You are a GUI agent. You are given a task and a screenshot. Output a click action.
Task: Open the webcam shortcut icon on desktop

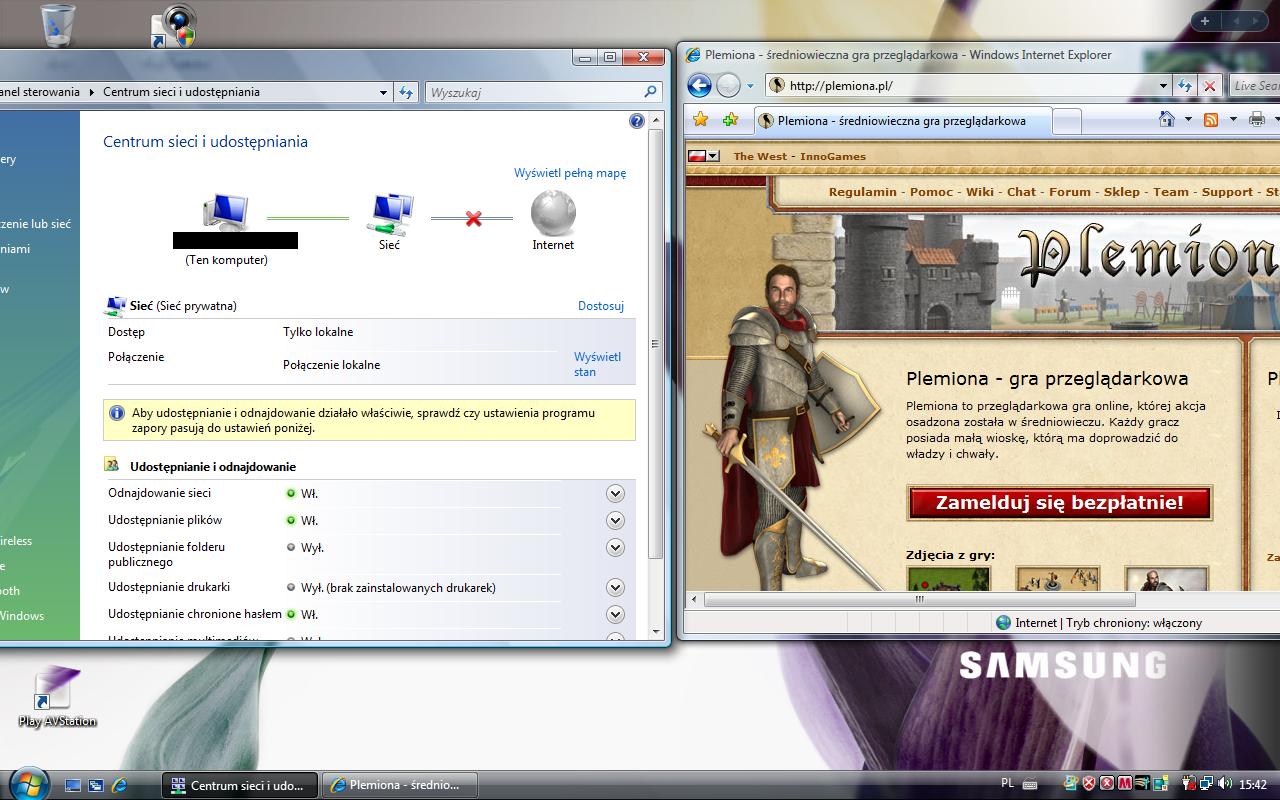pos(173,27)
